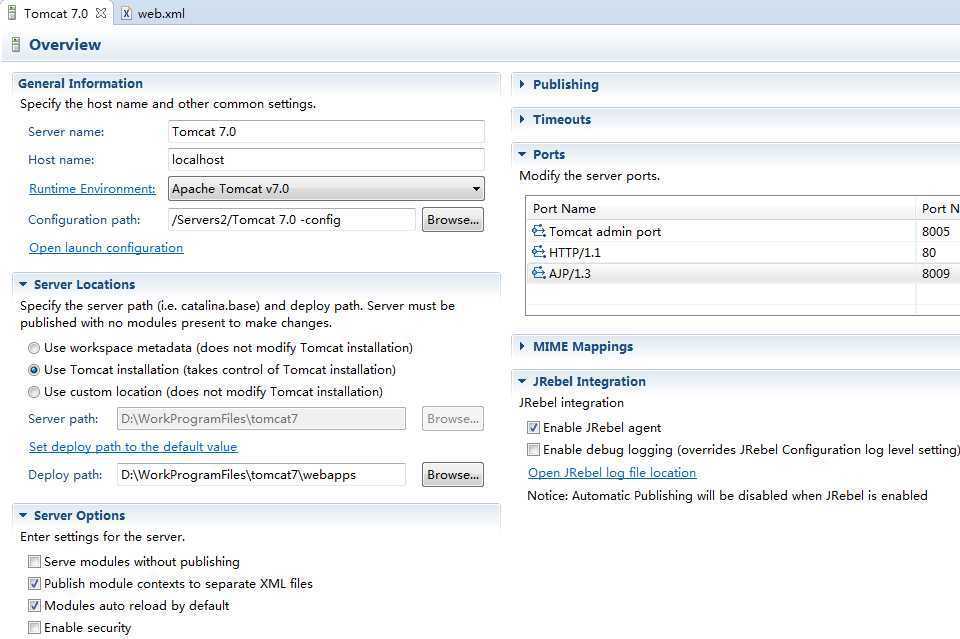The height and width of the screenshot is (639, 960).
Task: Click the web.xml tab file icon
Action: click(x=127, y=14)
